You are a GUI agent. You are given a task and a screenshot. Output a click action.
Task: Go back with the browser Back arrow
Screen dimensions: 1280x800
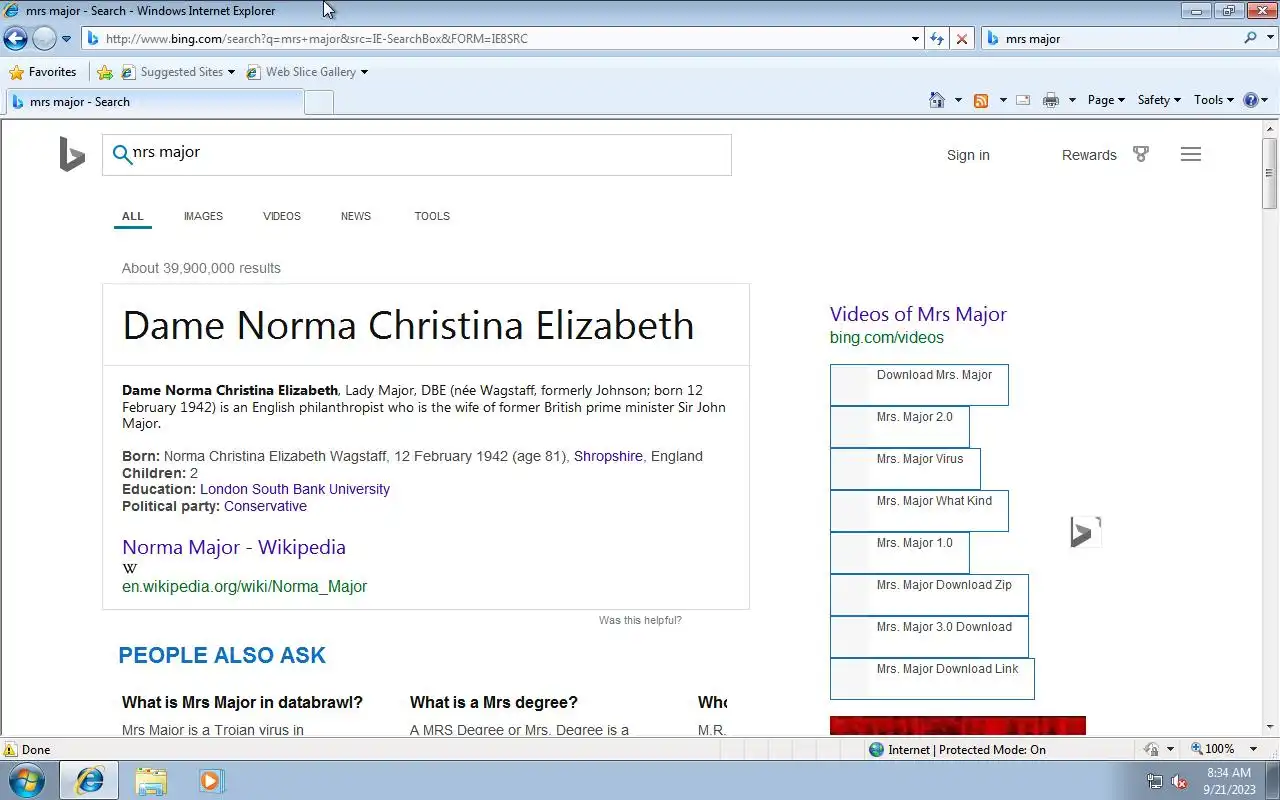(x=16, y=39)
